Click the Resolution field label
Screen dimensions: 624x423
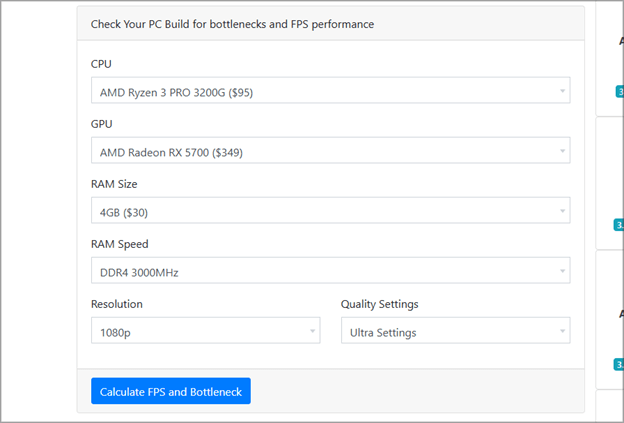tap(116, 303)
